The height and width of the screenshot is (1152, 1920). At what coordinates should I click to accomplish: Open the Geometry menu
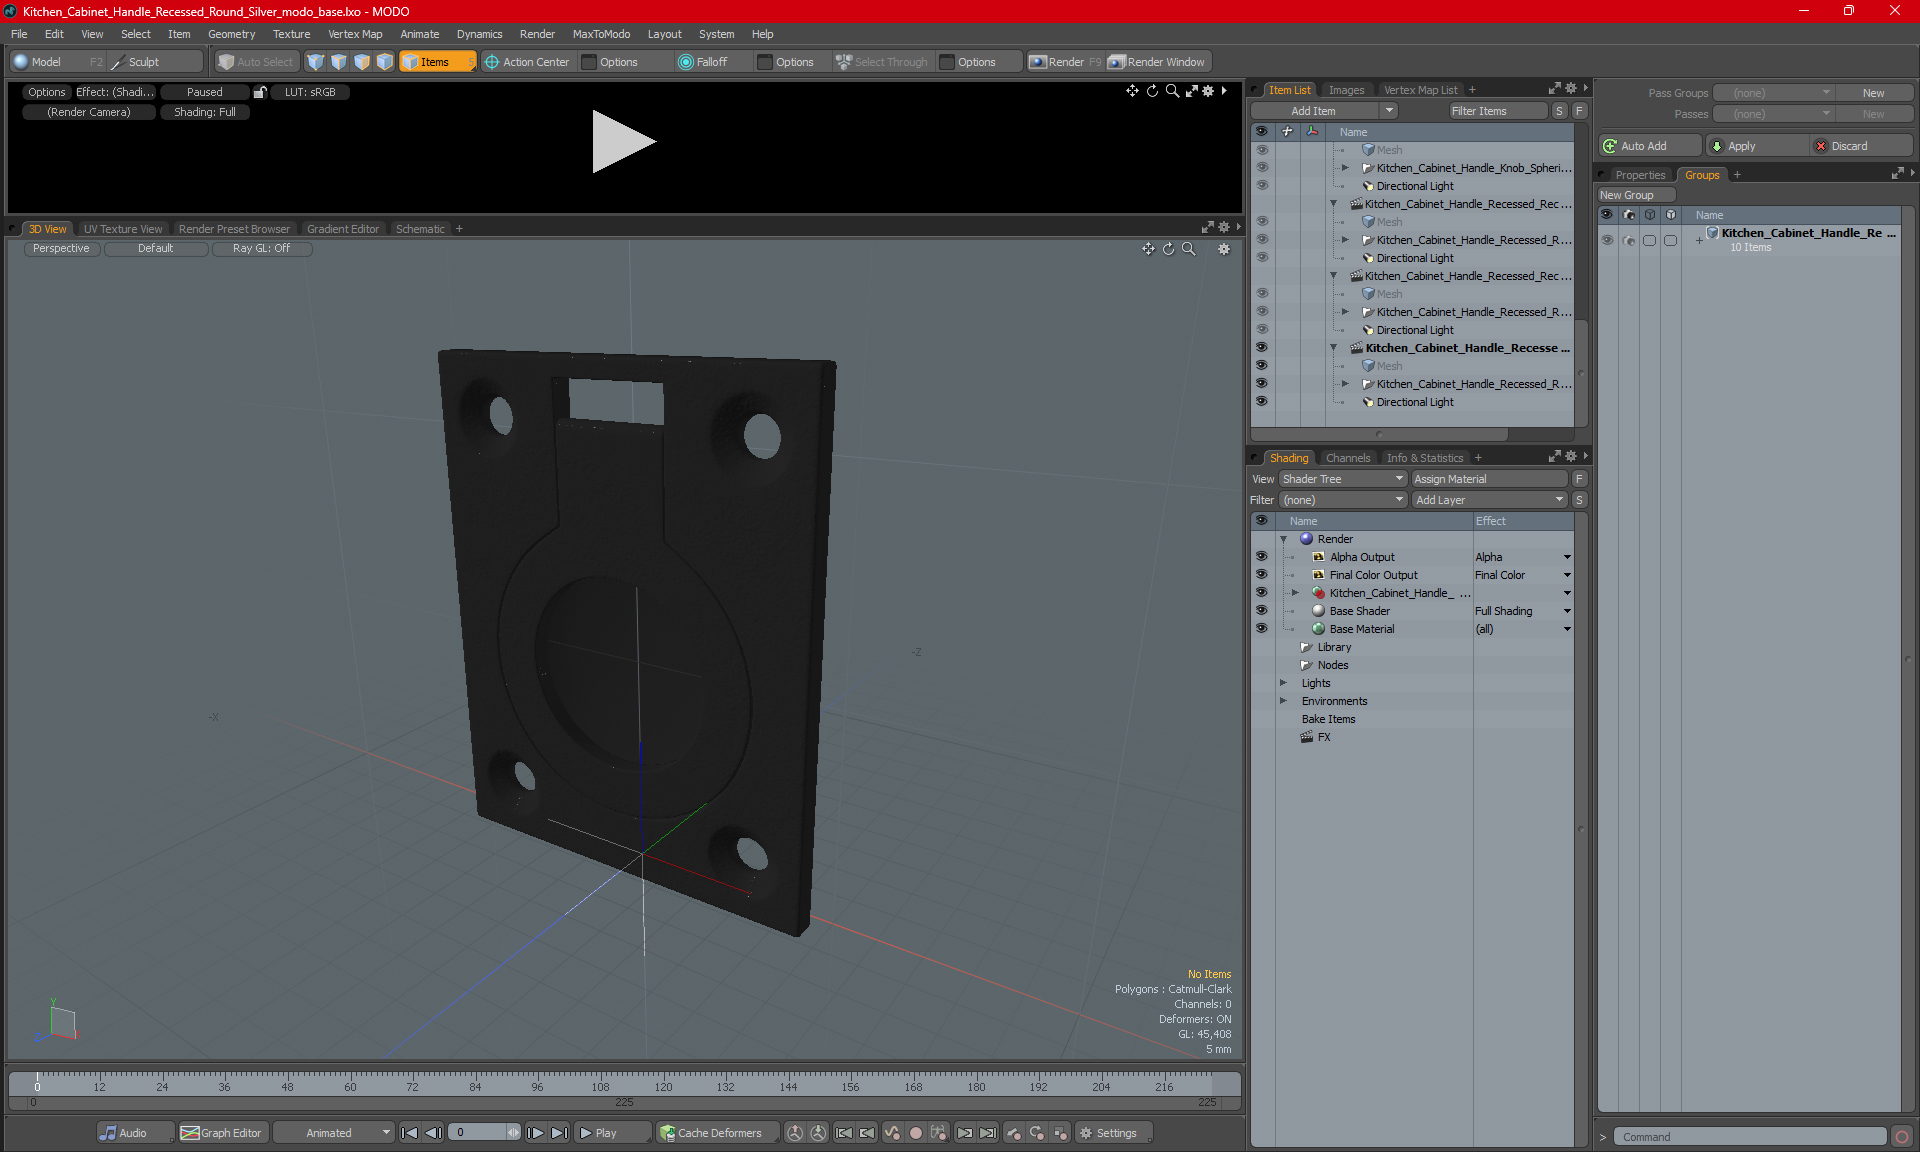pyautogui.click(x=231, y=34)
